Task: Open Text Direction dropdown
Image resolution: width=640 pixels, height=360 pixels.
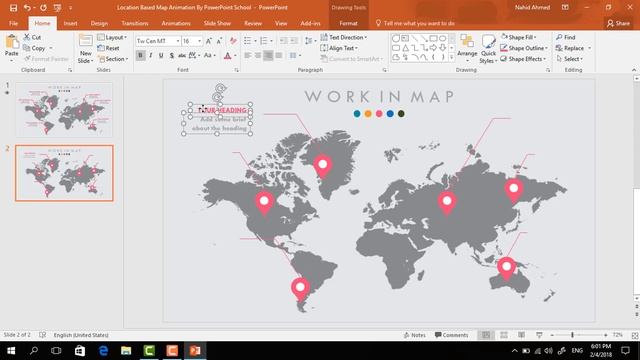Action: point(344,37)
